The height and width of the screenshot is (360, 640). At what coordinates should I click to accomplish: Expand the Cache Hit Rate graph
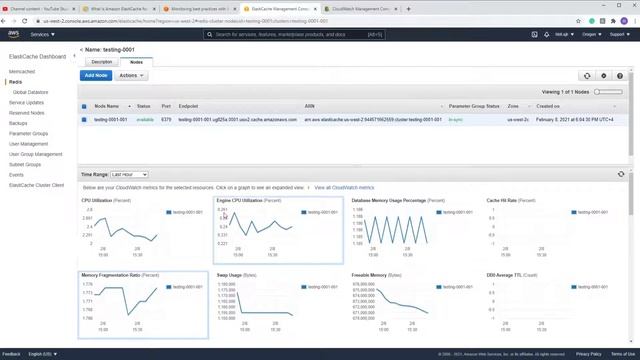pyautogui.click(x=548, y=230)
